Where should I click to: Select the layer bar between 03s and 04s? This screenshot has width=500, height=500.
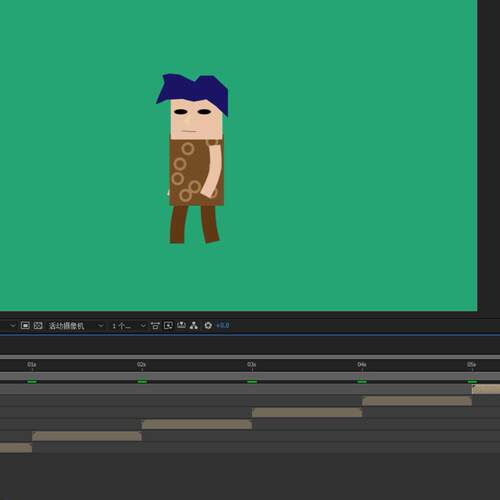point(307,413)
